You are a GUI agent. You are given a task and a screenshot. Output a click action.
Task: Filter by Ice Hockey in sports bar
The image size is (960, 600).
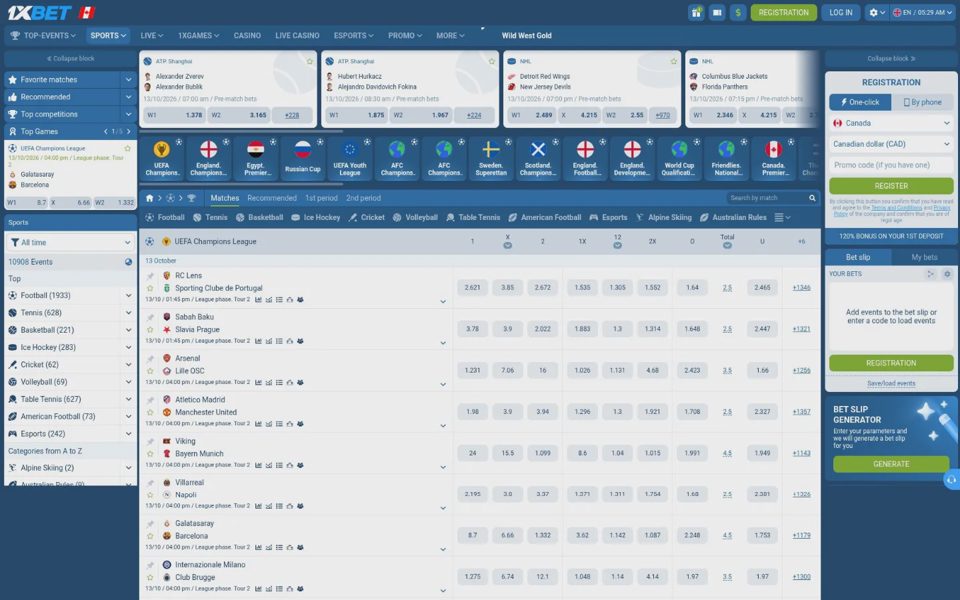tap(315, 217)
